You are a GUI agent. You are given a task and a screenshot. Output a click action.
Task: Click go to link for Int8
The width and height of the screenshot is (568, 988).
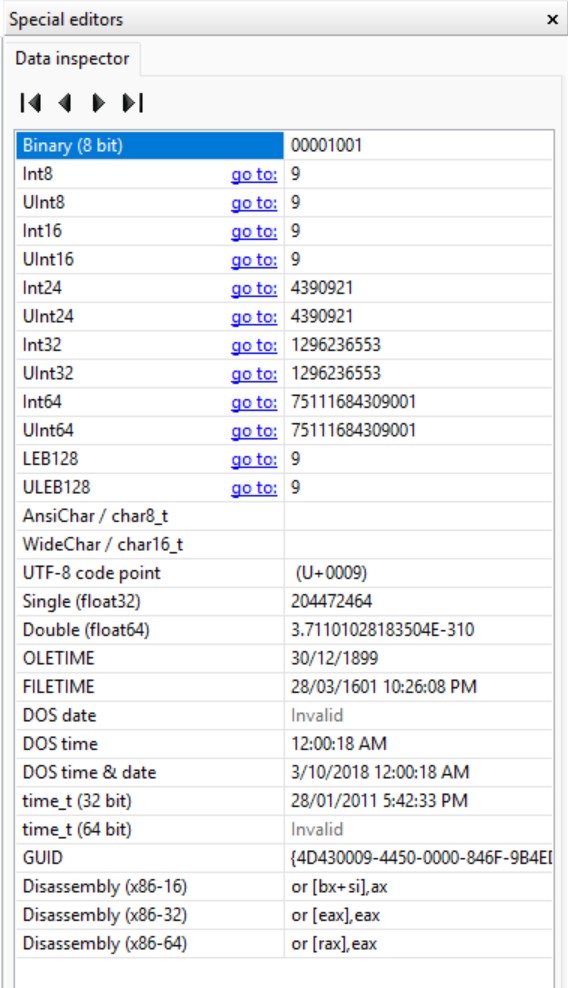254,175
